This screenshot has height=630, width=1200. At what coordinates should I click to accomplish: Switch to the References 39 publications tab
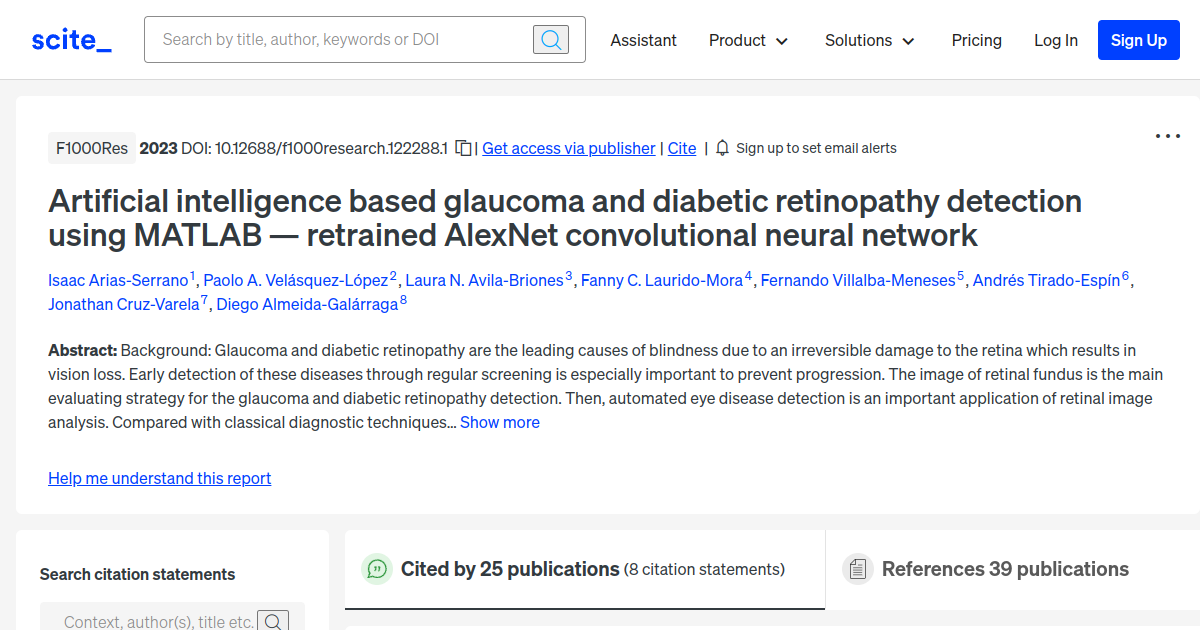1004,569
